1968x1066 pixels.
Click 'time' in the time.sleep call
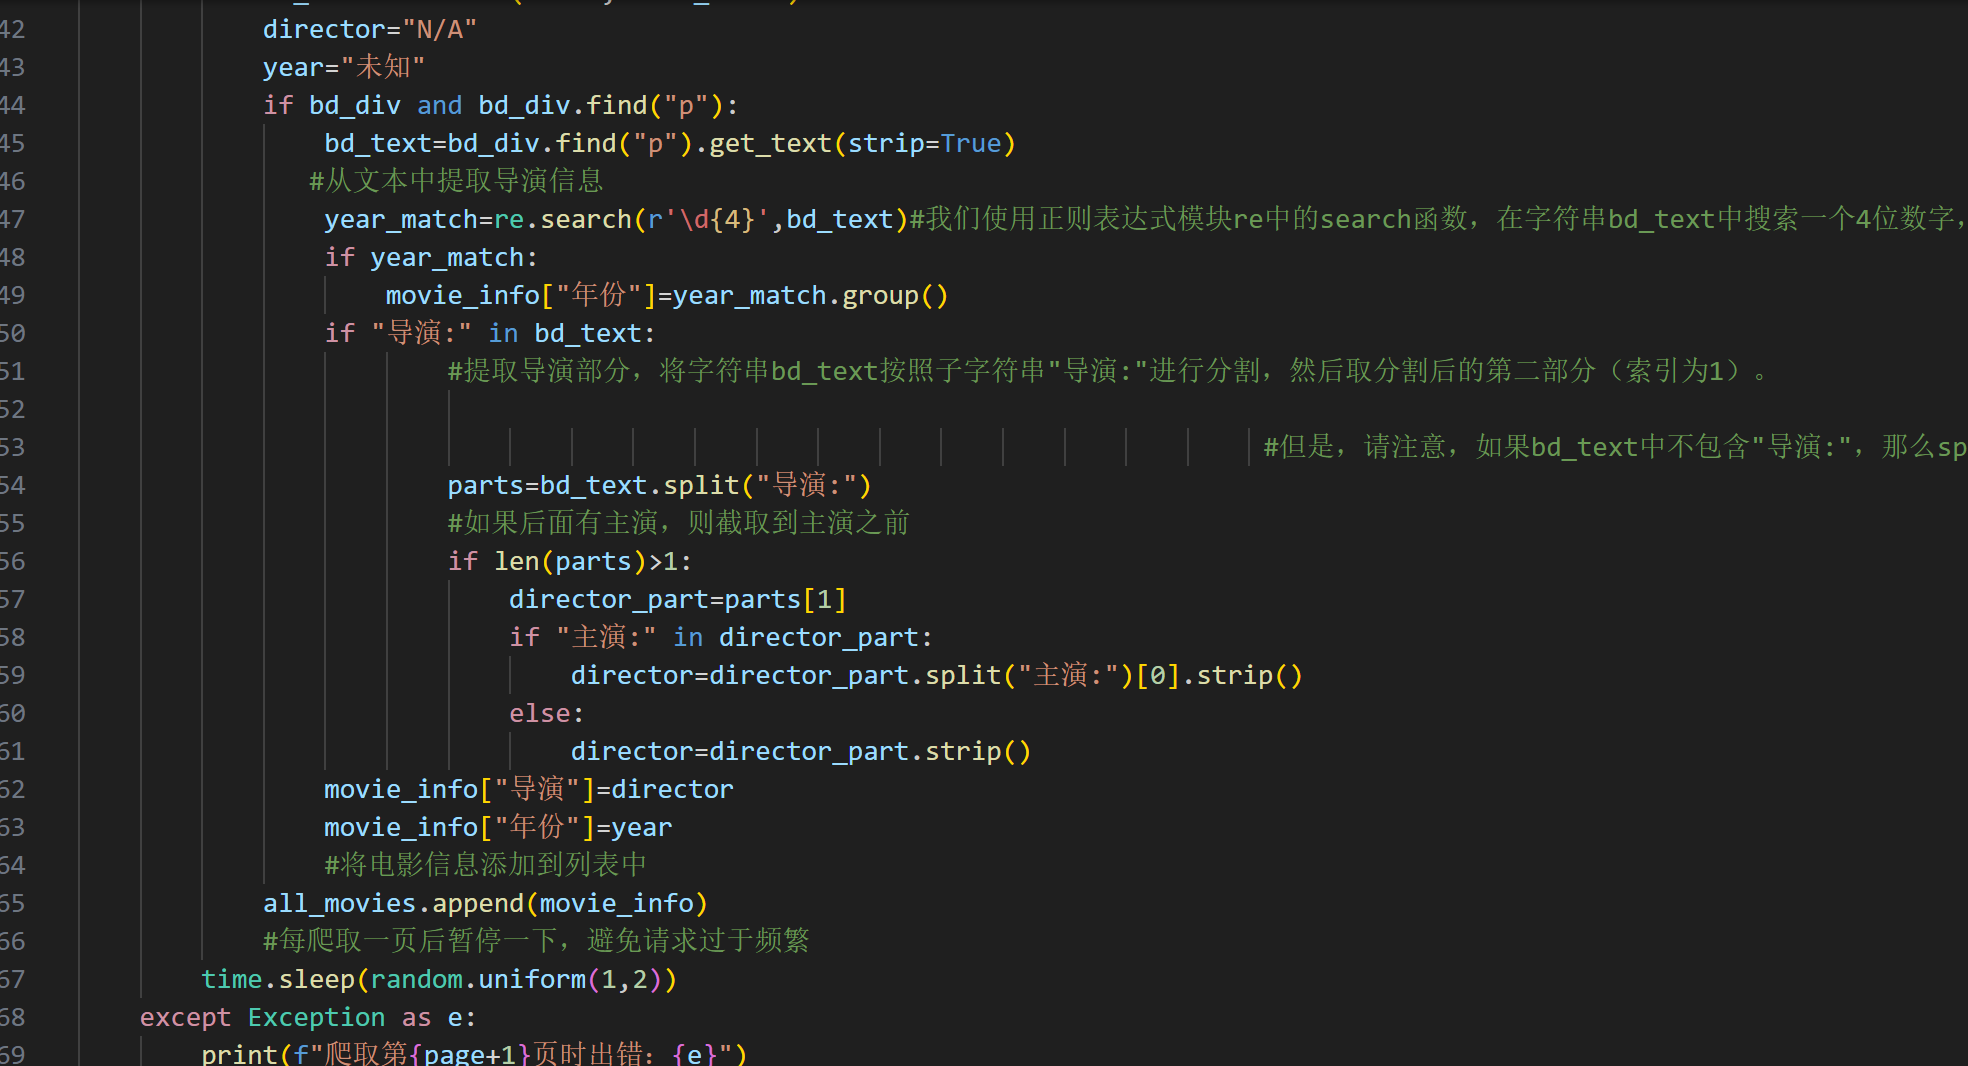[x=232, y=980]
